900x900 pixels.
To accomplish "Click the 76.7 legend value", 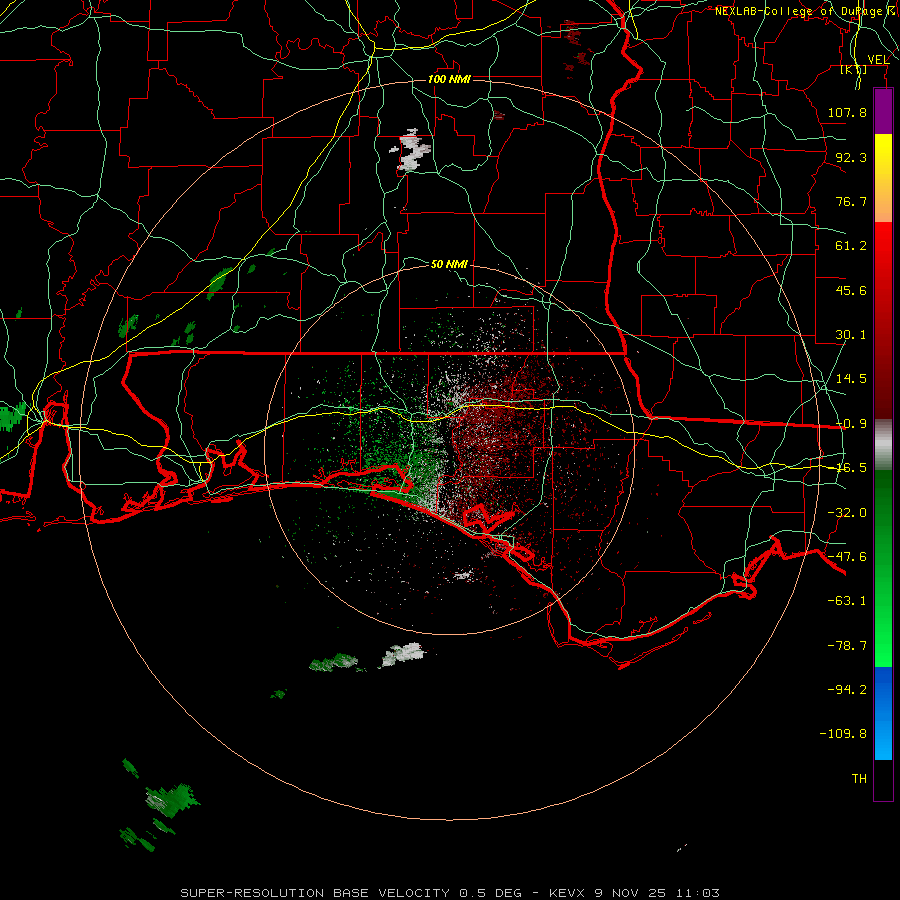I will click(x=851, y=201).
